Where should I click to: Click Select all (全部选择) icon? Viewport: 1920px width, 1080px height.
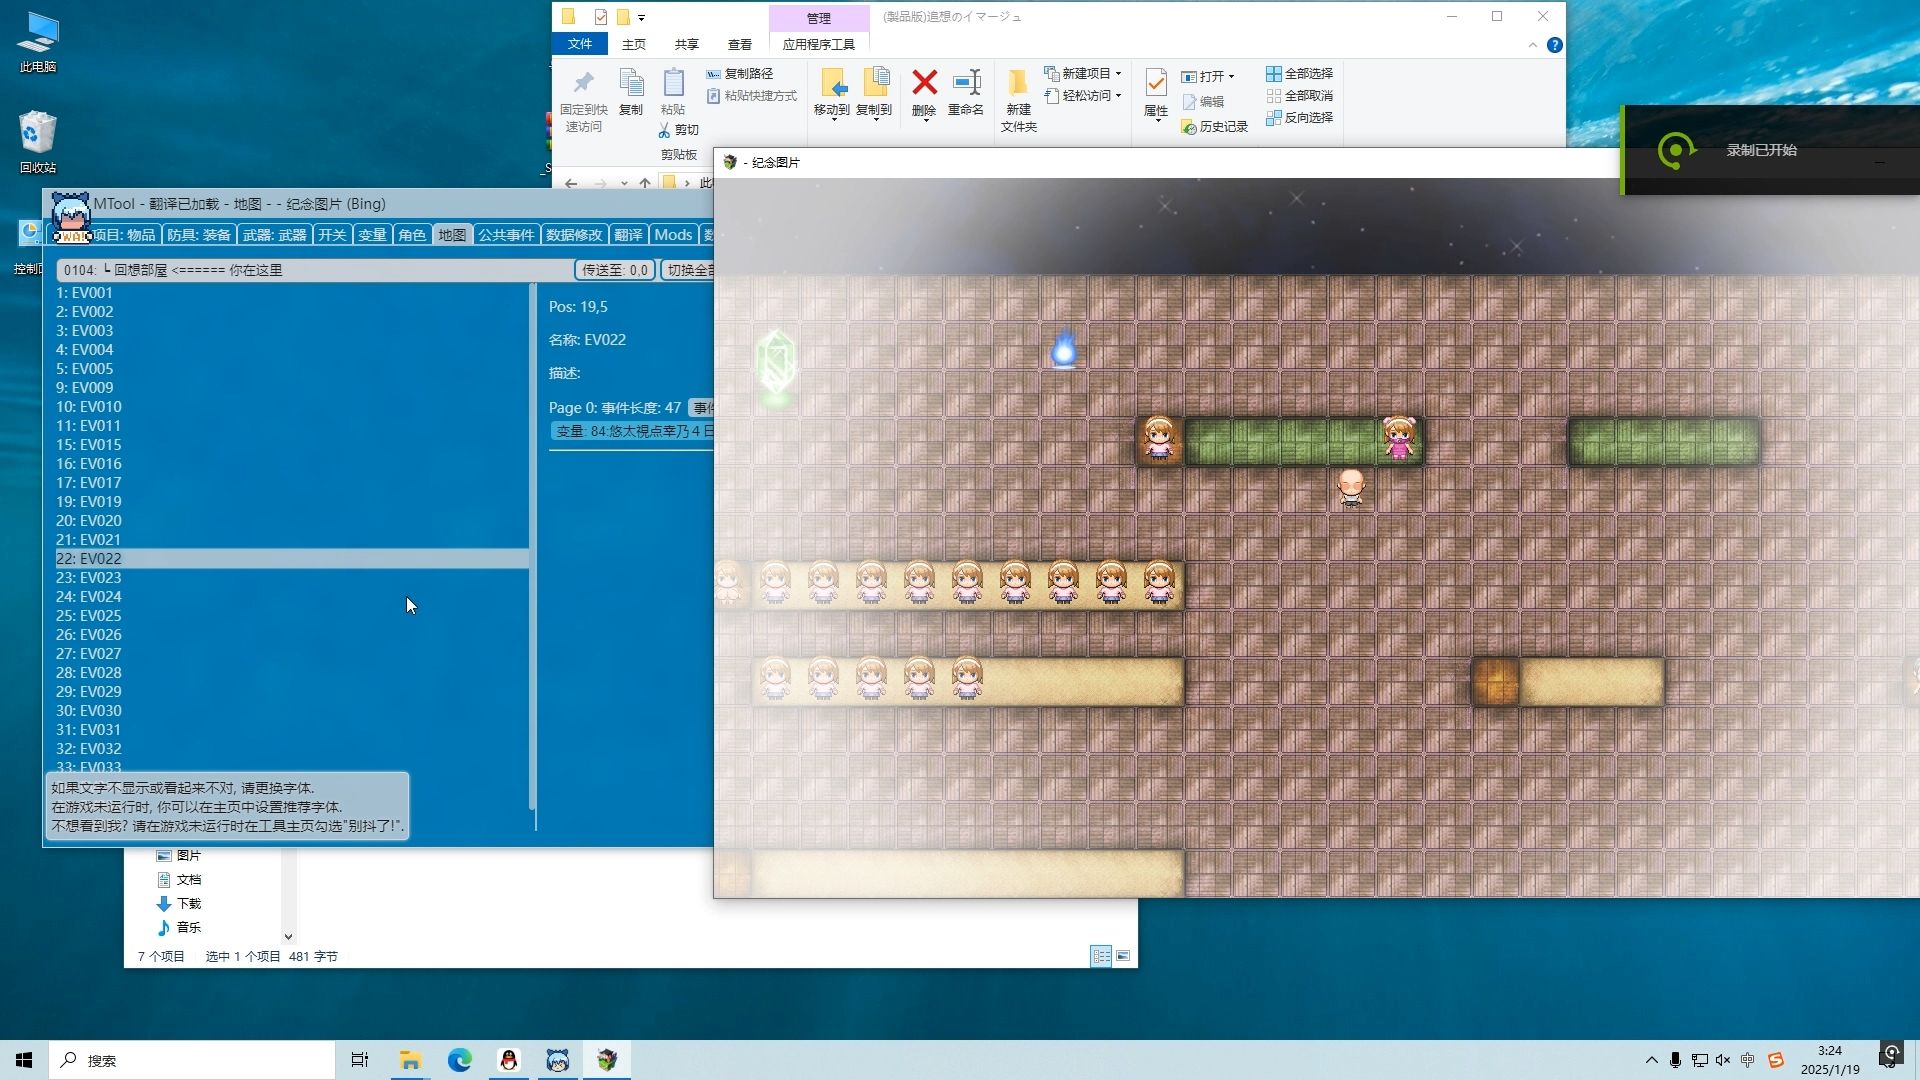(1274, 74)
